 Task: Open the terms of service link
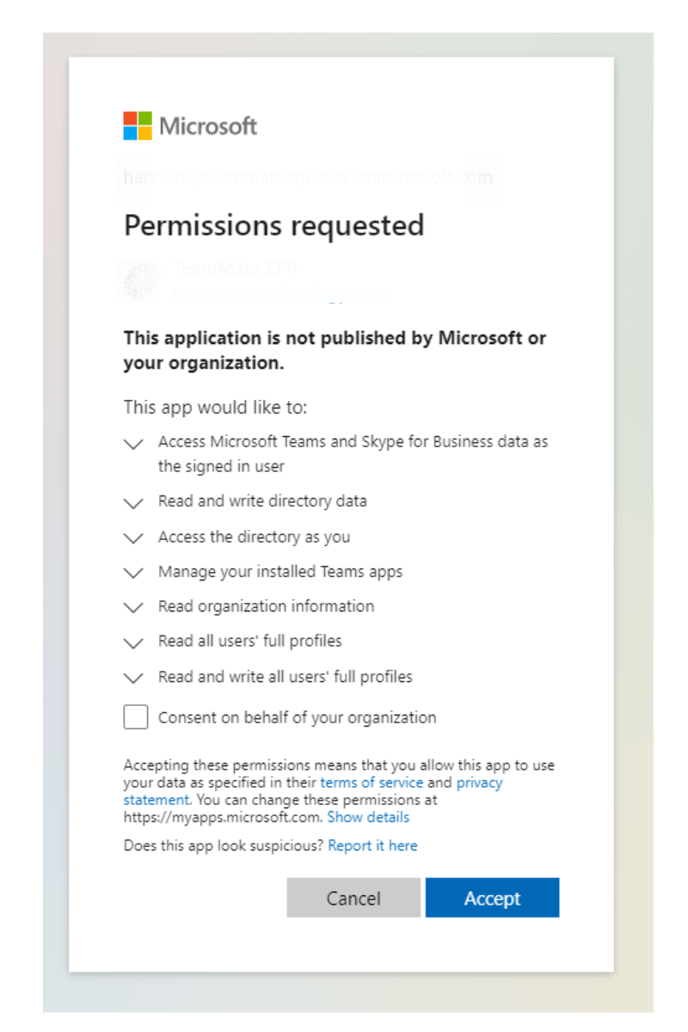click(371, 782)
